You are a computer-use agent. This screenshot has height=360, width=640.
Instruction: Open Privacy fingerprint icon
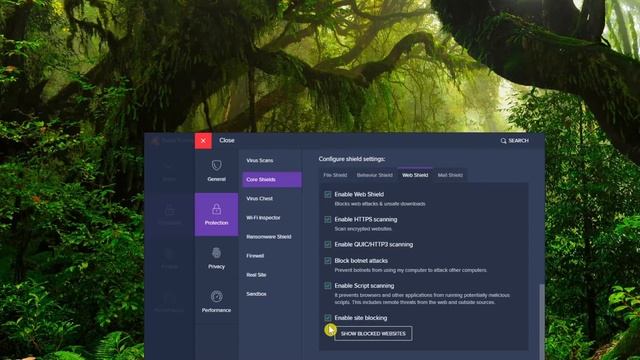pos(216,253)
